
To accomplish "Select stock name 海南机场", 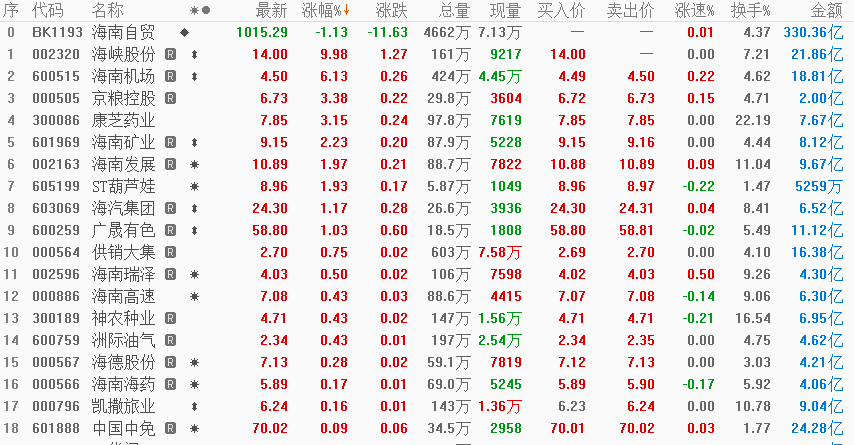I will pos(123,76).
